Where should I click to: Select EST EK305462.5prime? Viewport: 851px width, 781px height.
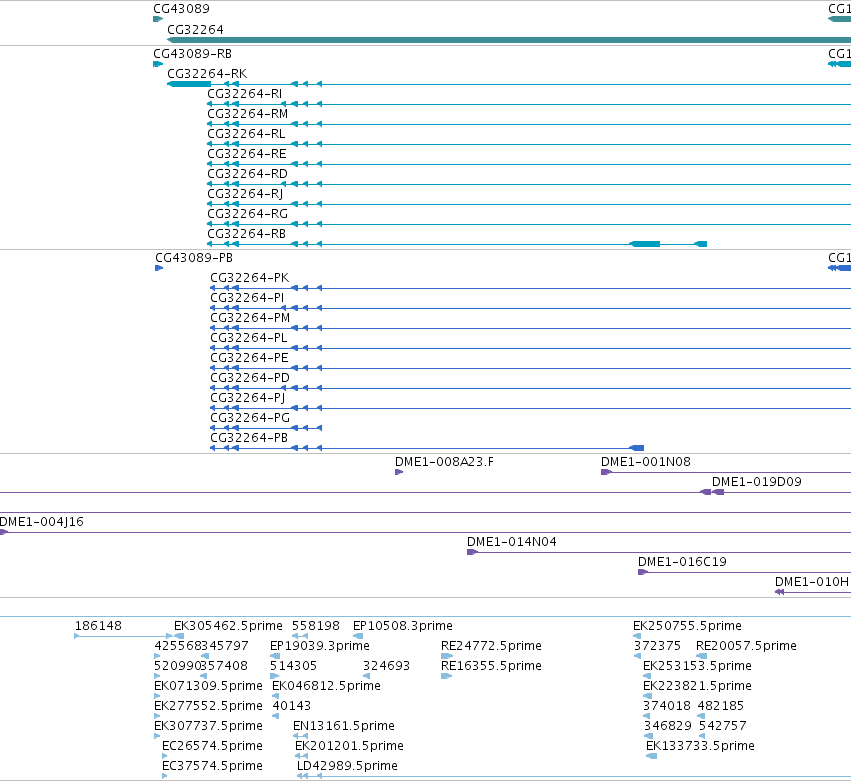228,626
